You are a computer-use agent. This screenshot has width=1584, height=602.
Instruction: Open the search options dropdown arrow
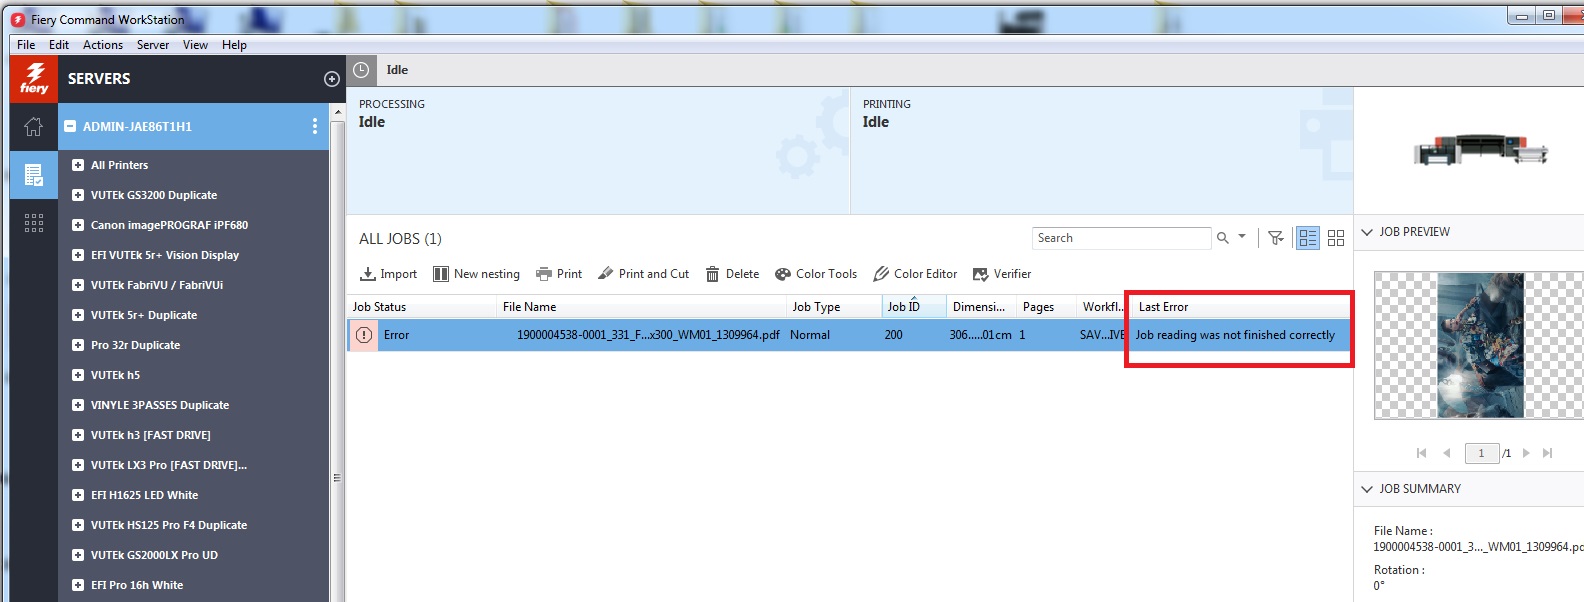coord(1242,237)
